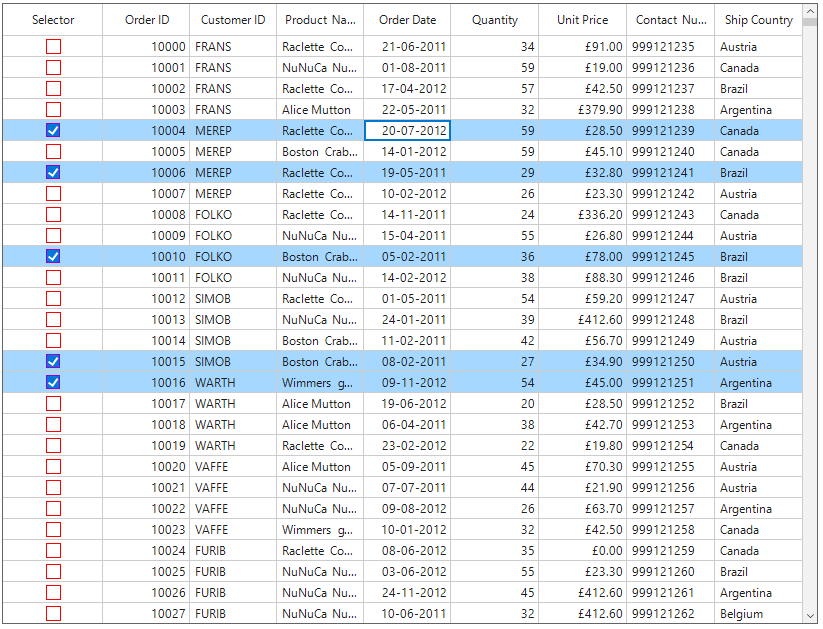Click the Order ID cell 10007
This screenshot has width=823, height=629.
(146, 194)
